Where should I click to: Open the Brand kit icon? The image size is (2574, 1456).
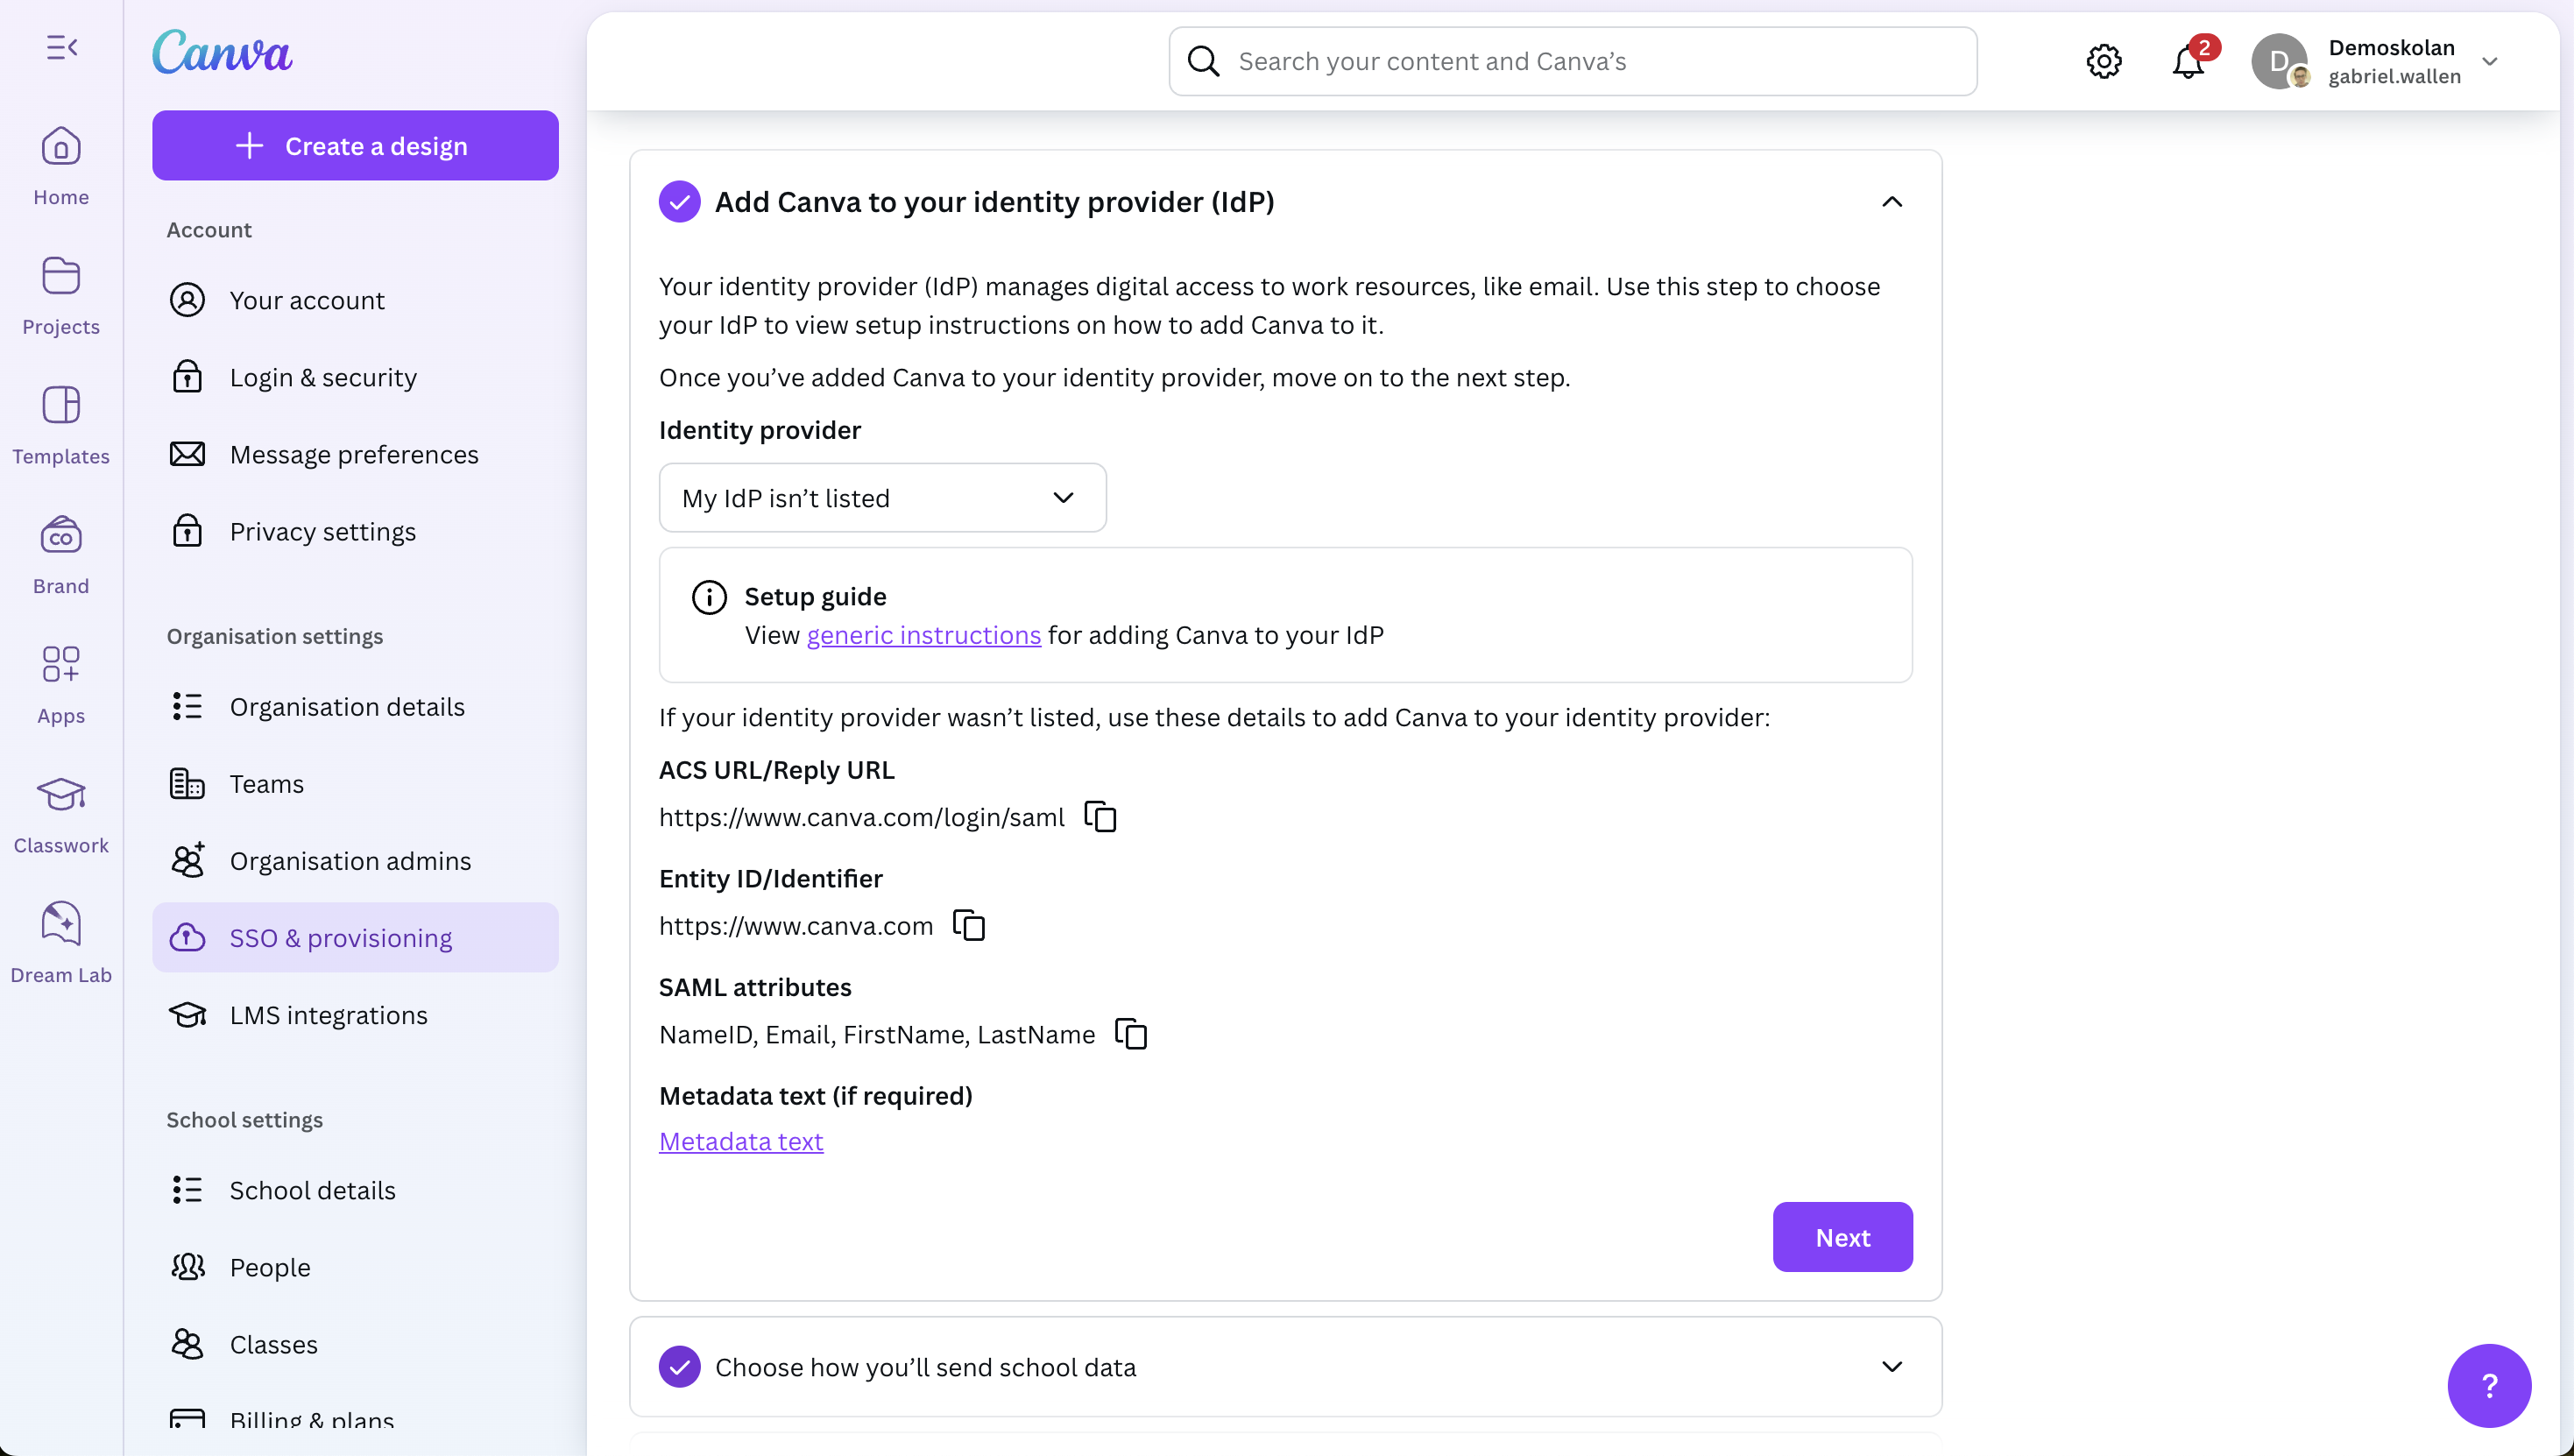coord(61,554)
